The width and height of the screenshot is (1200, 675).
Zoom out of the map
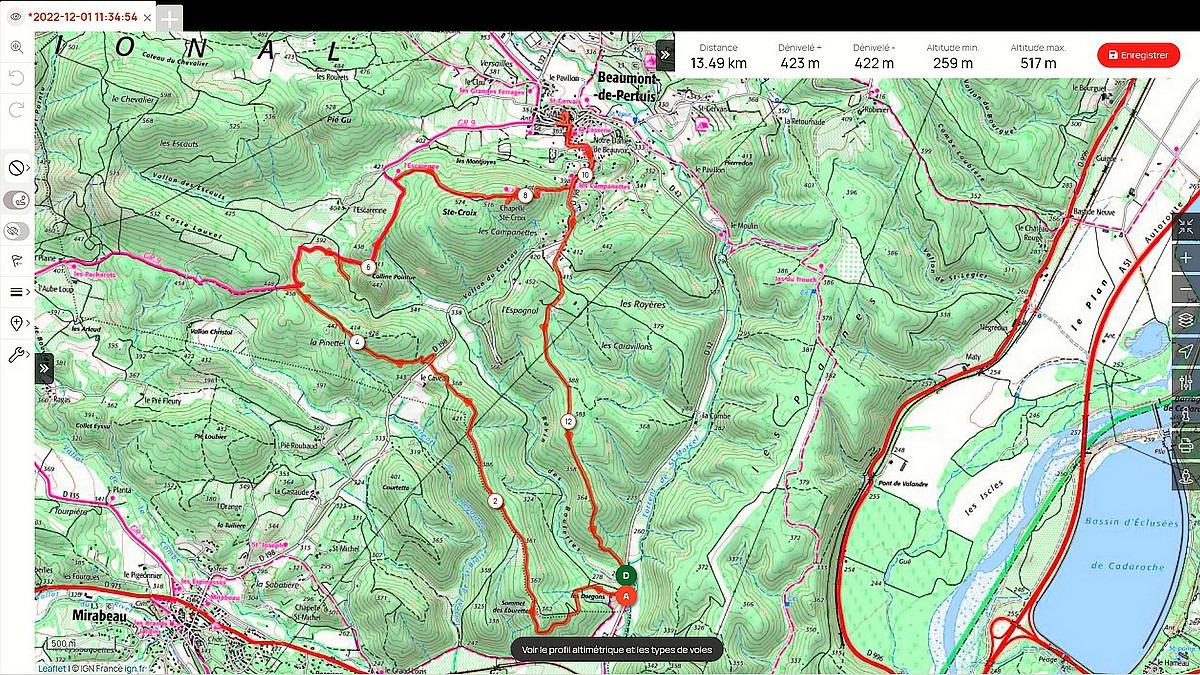pyautogui.click(x=1186, y=288)
